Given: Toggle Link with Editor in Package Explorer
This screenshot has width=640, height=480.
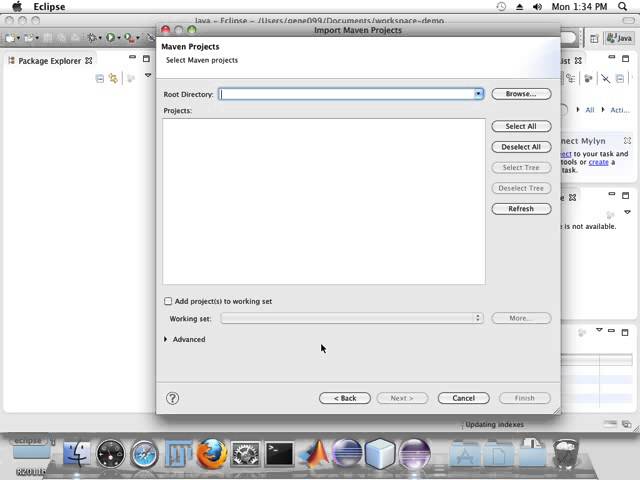Looking at the screenshot, I should (x=113, y=78).
